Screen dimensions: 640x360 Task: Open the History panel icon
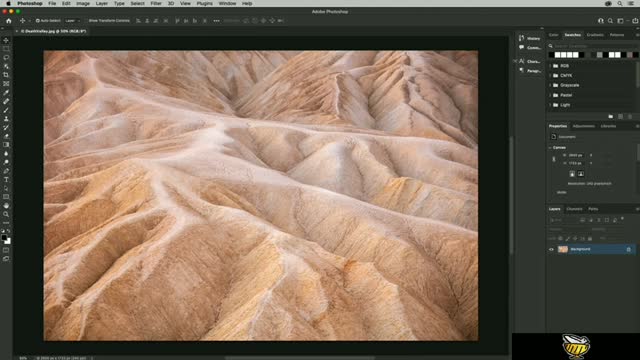521,38
